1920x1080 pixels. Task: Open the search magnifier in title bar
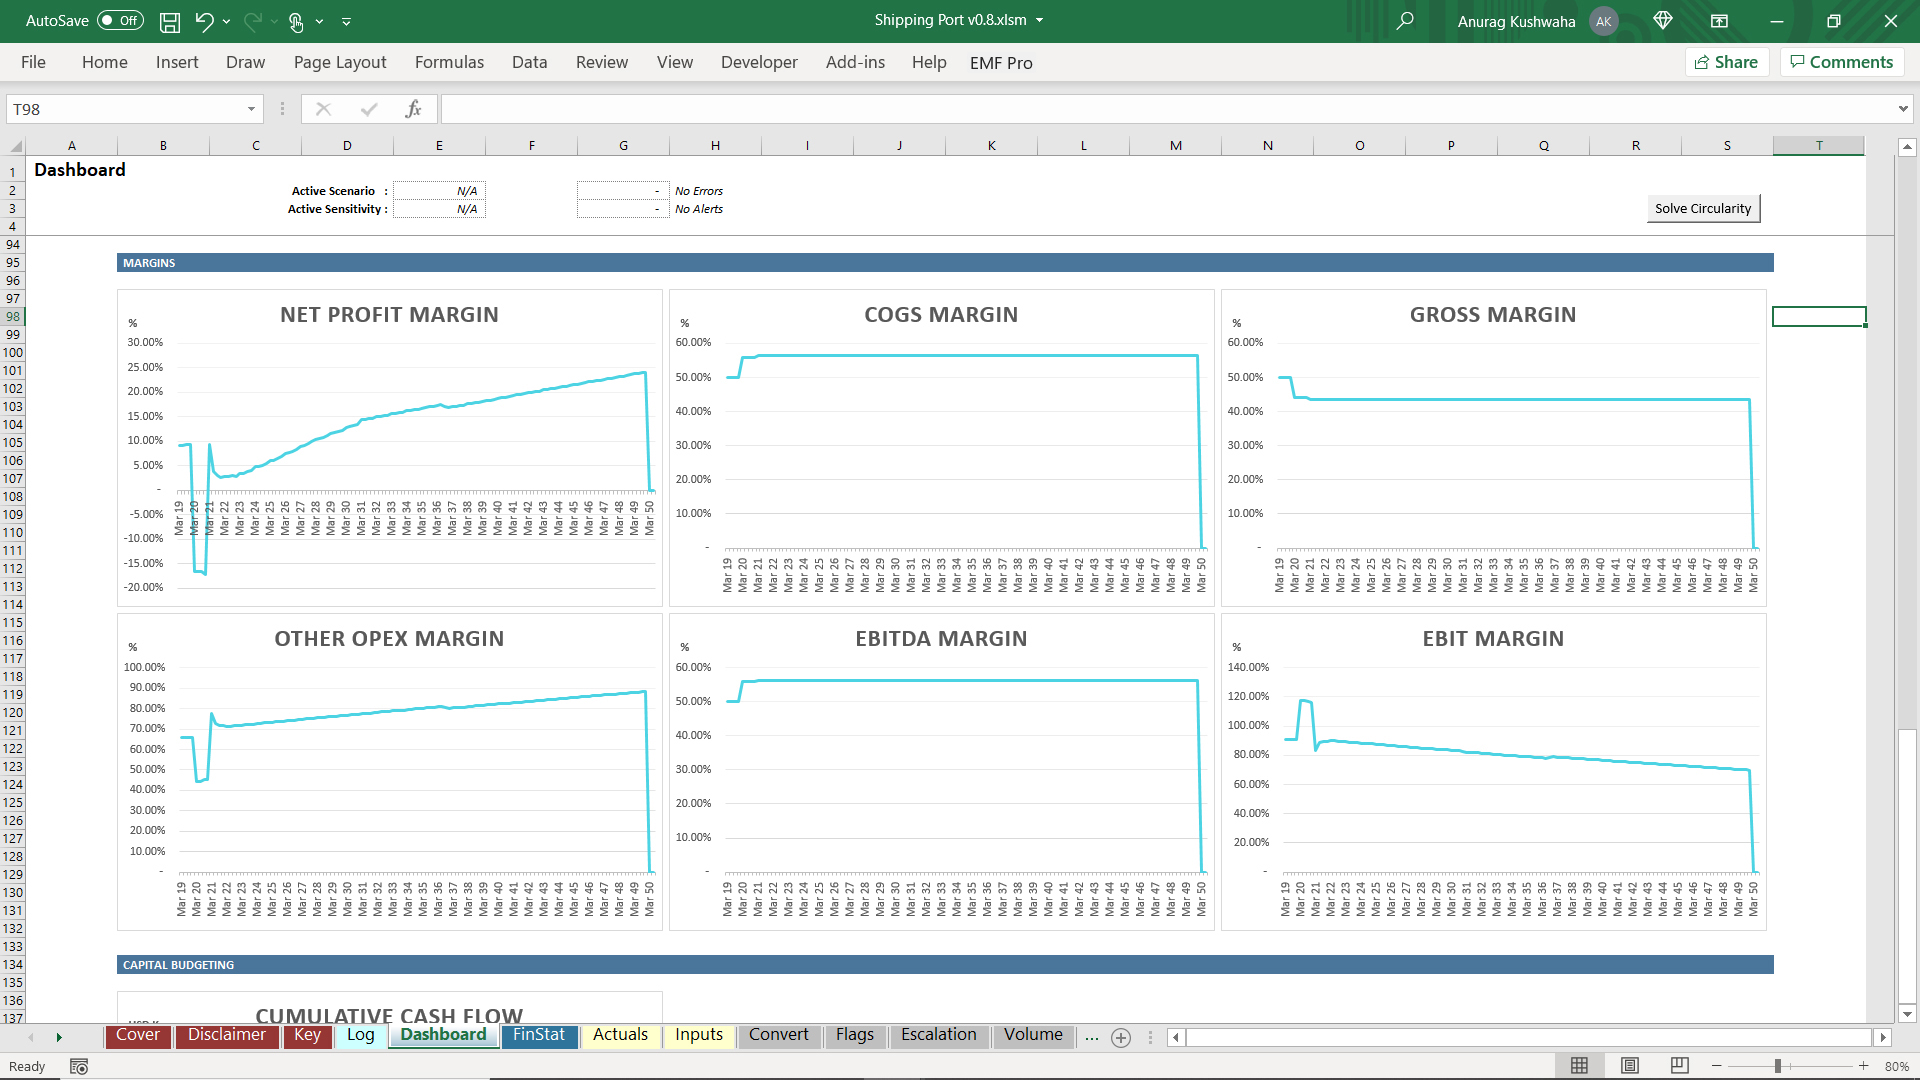coord(1405,21)
